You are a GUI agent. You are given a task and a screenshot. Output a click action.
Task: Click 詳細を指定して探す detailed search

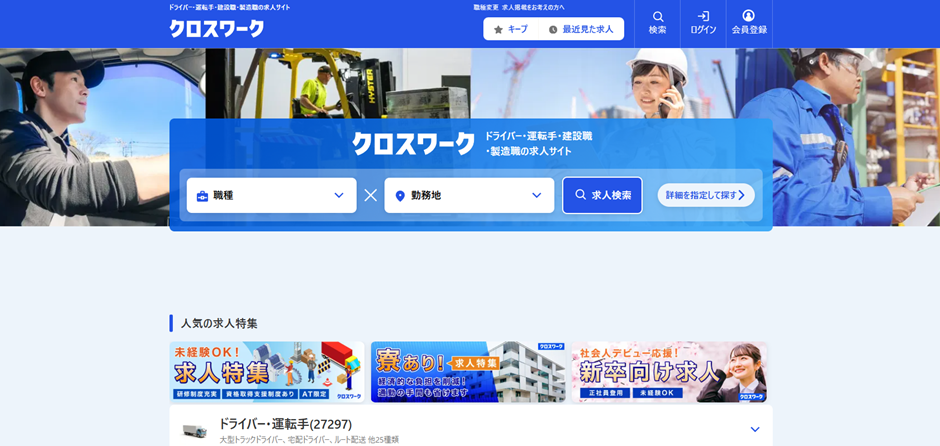(706, 195)
